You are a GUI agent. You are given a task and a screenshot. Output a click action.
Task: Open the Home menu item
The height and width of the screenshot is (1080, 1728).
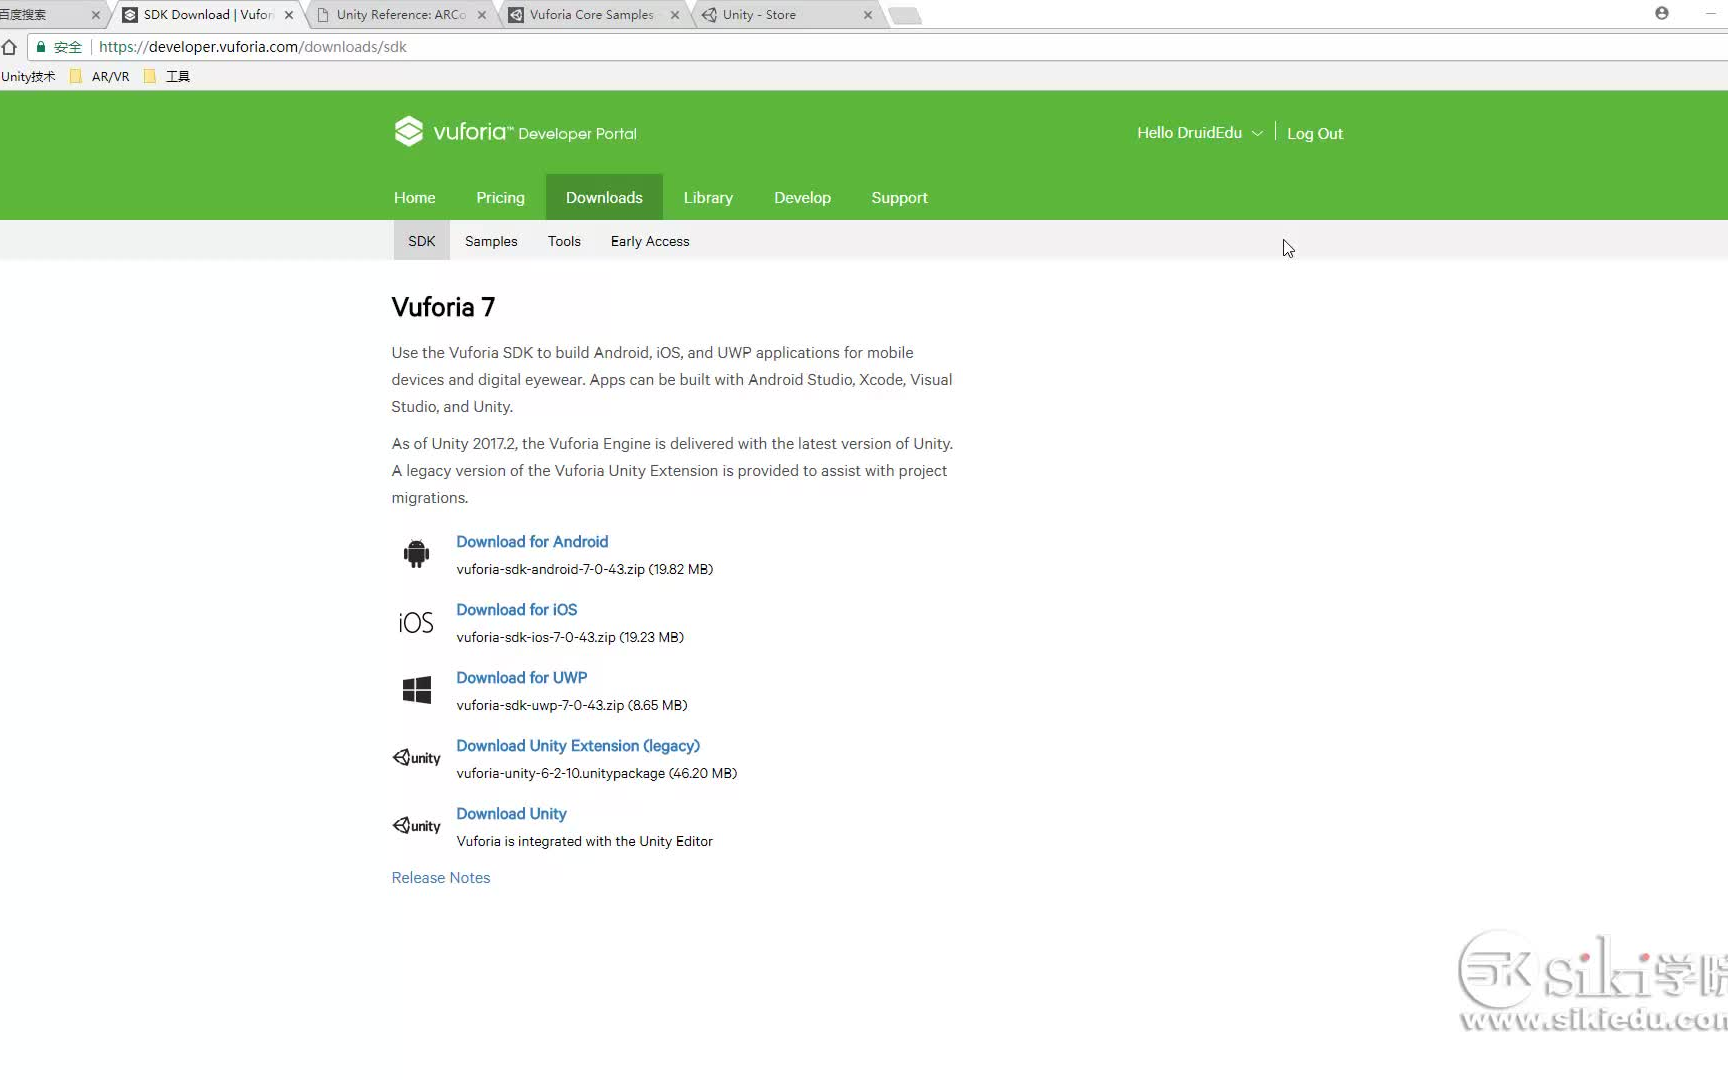pyautogui.click(x=414, y=197)
